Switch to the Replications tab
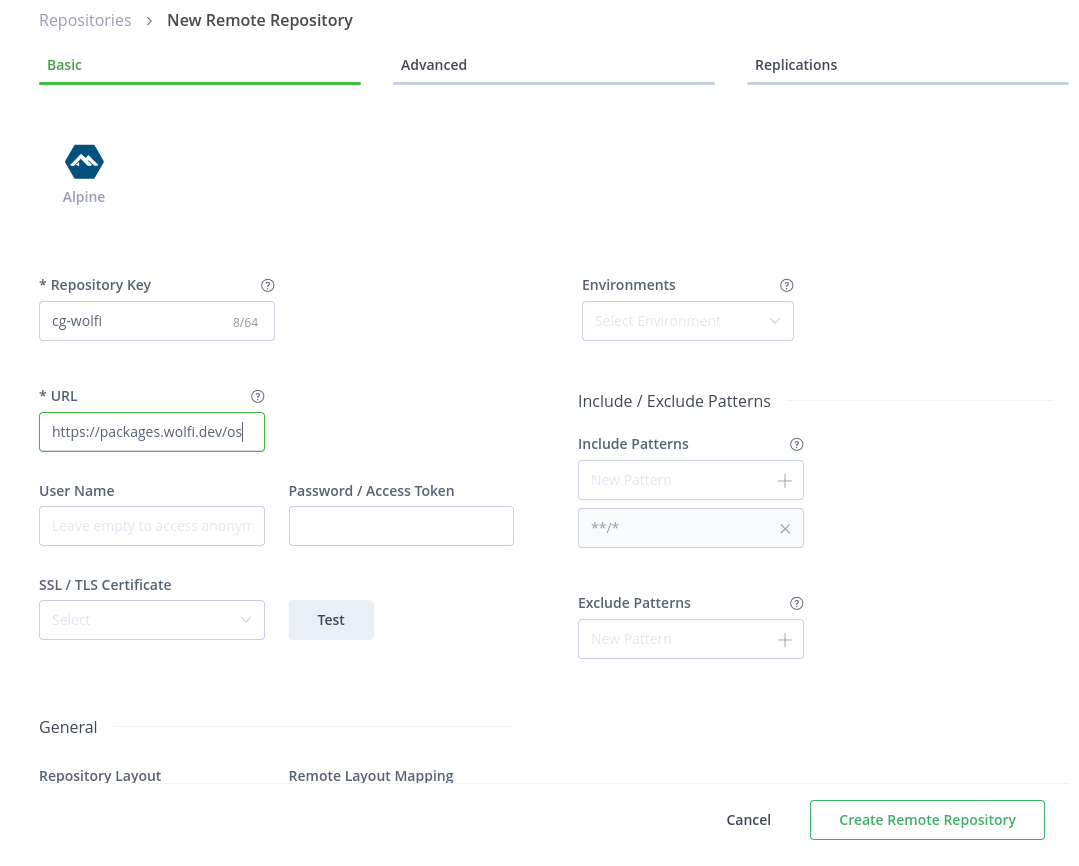This screenshot has width=1079, height=866. pyautogui.click(x=796, y=65)
